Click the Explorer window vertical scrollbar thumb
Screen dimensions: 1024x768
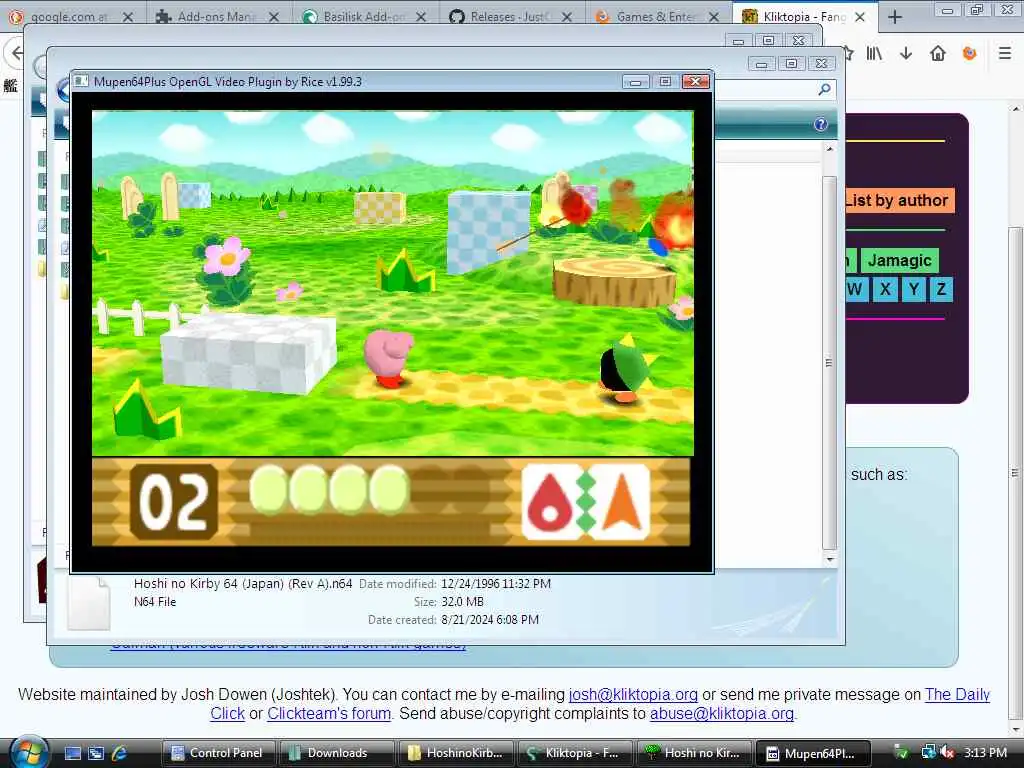(829, 362)
